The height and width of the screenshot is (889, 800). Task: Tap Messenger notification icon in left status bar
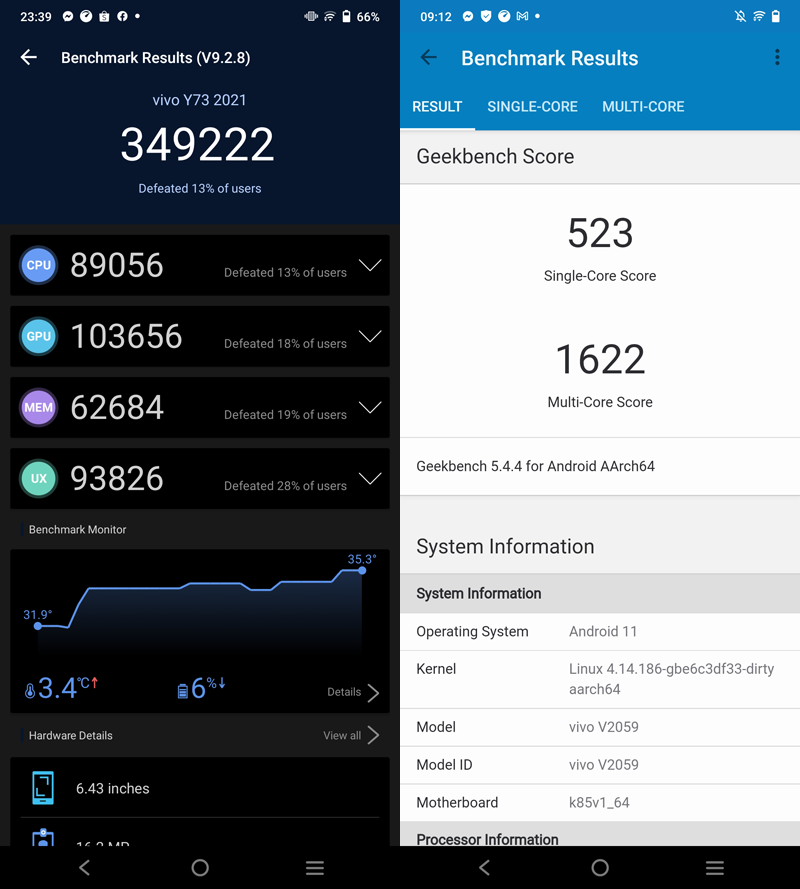[68, 16]
